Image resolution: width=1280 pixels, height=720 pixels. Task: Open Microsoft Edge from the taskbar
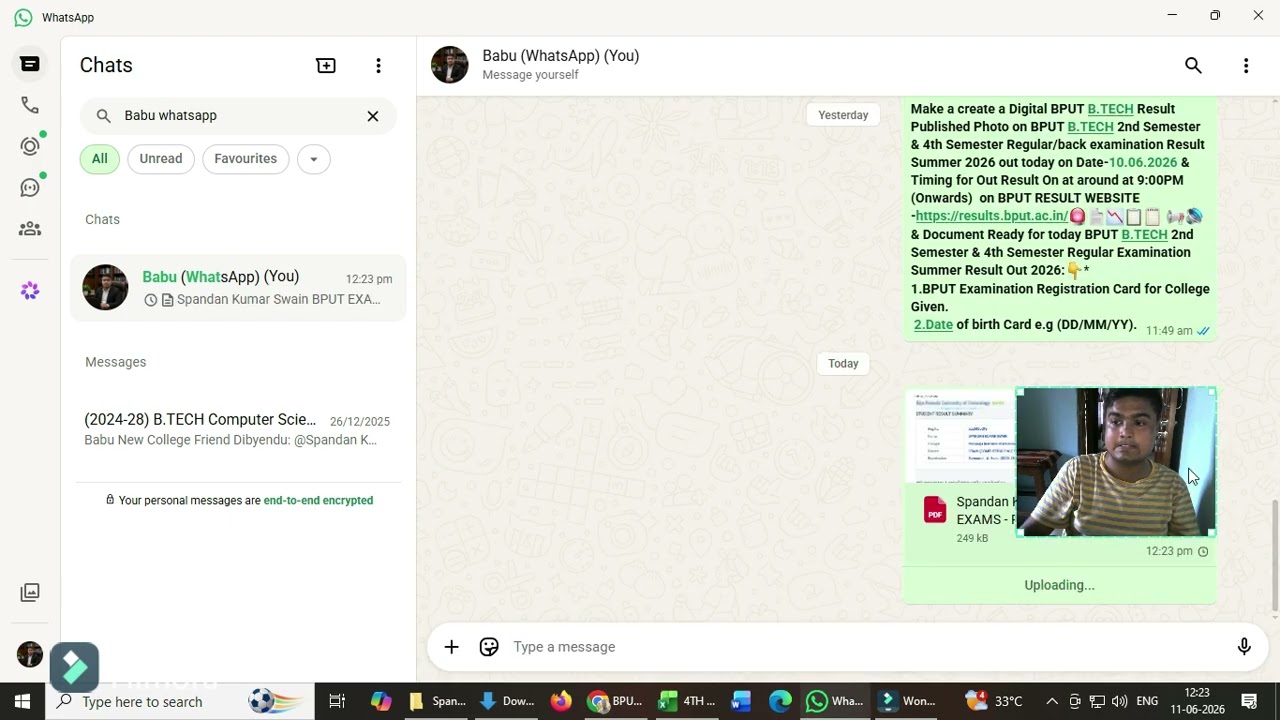point(780,702)
